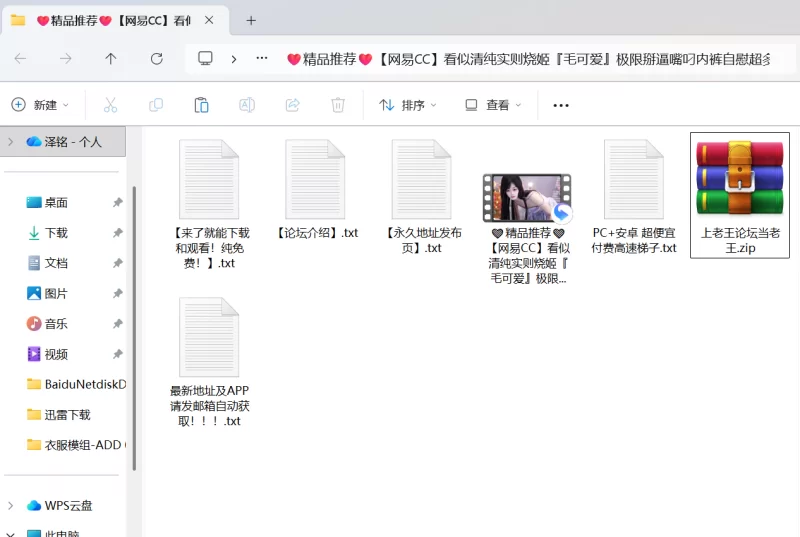Click the Delete trash can icon
Image resolution: width=800 pixels, height=537 pixels.
pos(338,105)
